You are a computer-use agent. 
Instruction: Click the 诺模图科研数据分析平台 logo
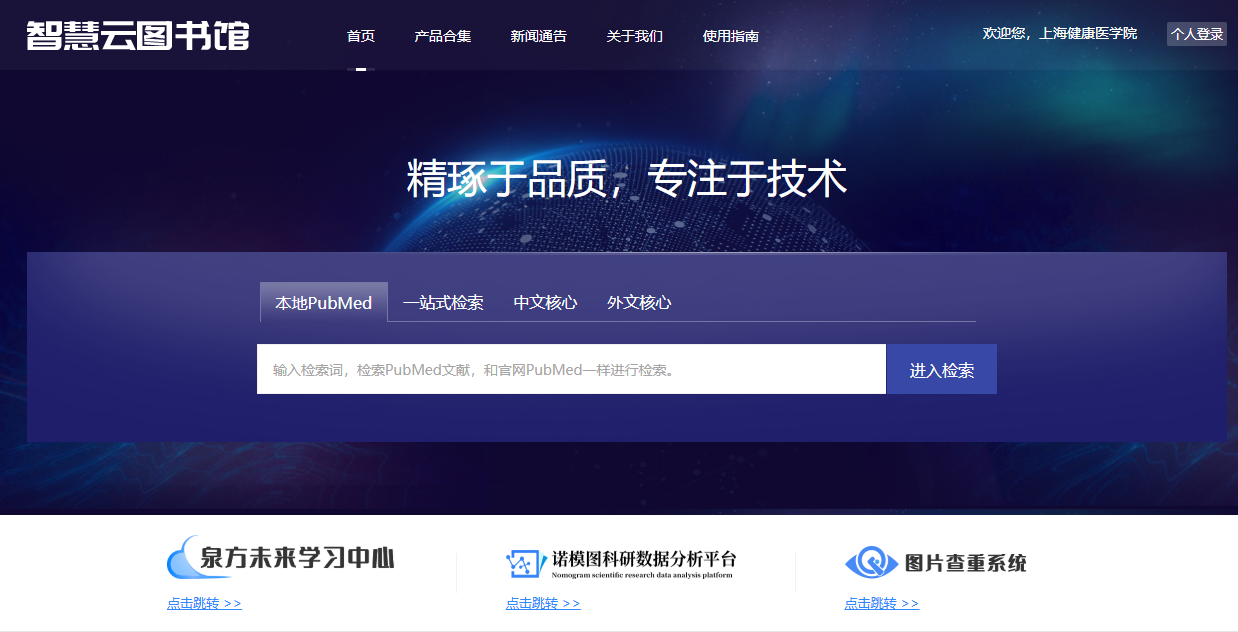[620, 563]
